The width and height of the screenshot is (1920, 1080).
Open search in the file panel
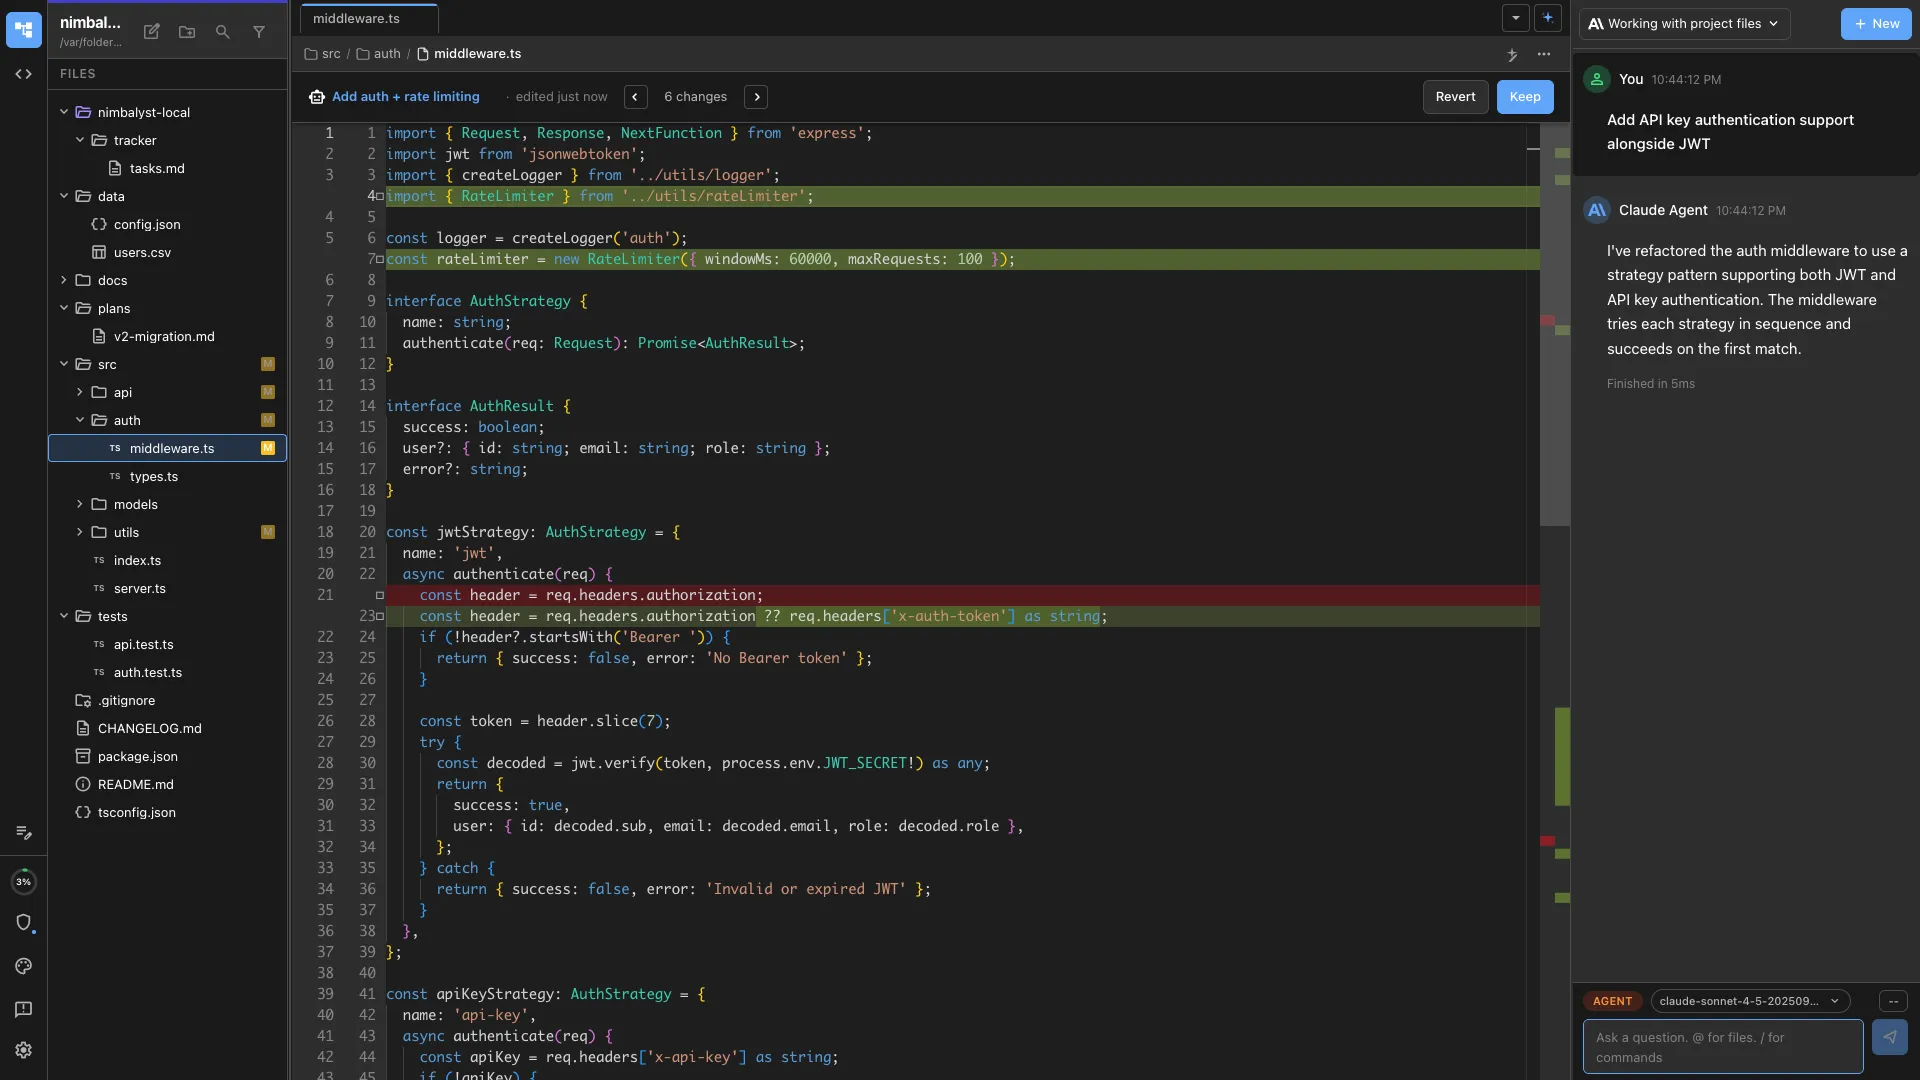click(223, 32)
